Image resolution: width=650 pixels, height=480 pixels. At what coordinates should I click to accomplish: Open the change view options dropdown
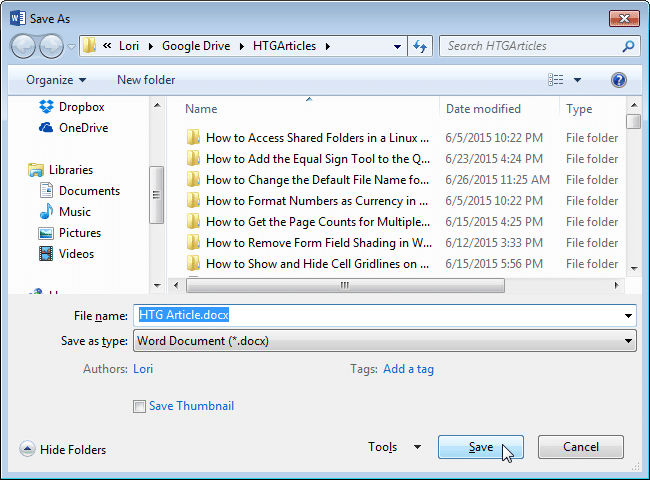tap(578, 80)
